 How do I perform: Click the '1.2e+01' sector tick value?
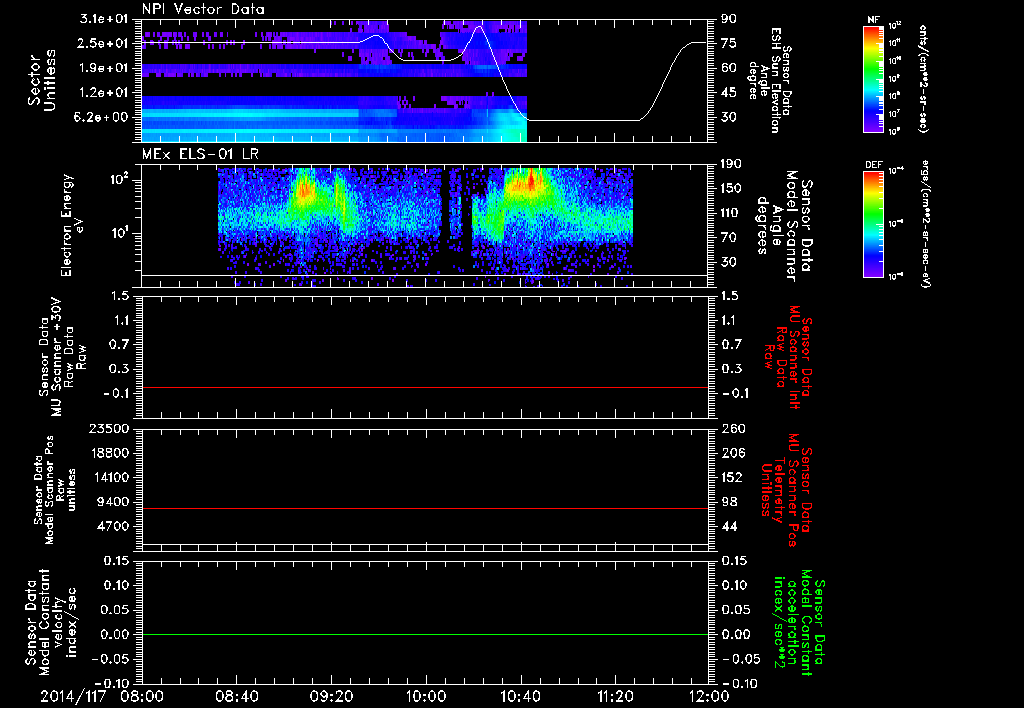(103, 93)
